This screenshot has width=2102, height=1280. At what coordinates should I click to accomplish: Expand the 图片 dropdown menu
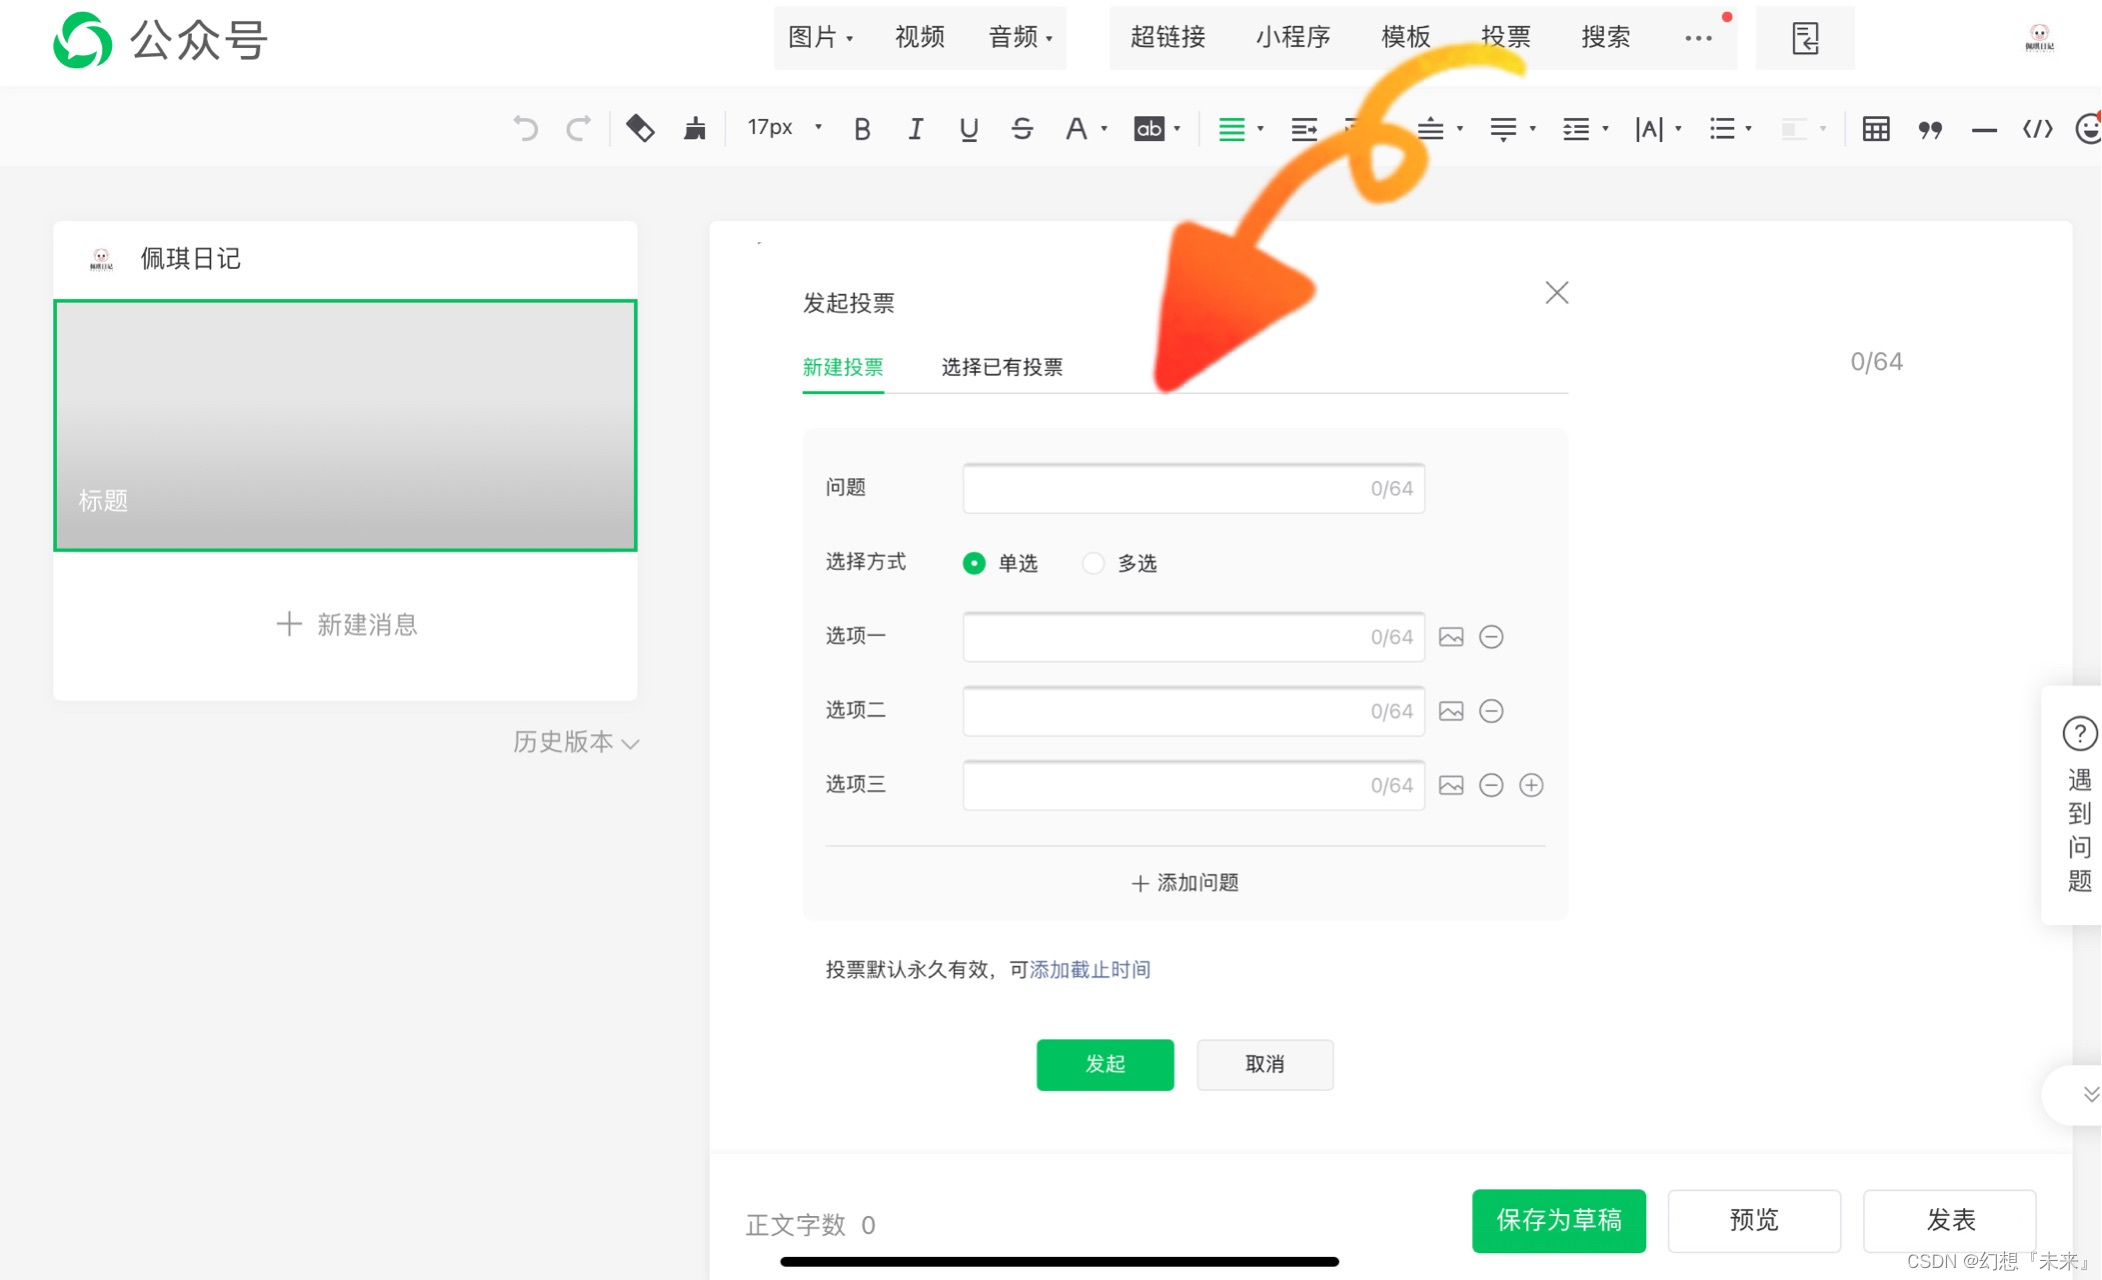tap(820, 38)
